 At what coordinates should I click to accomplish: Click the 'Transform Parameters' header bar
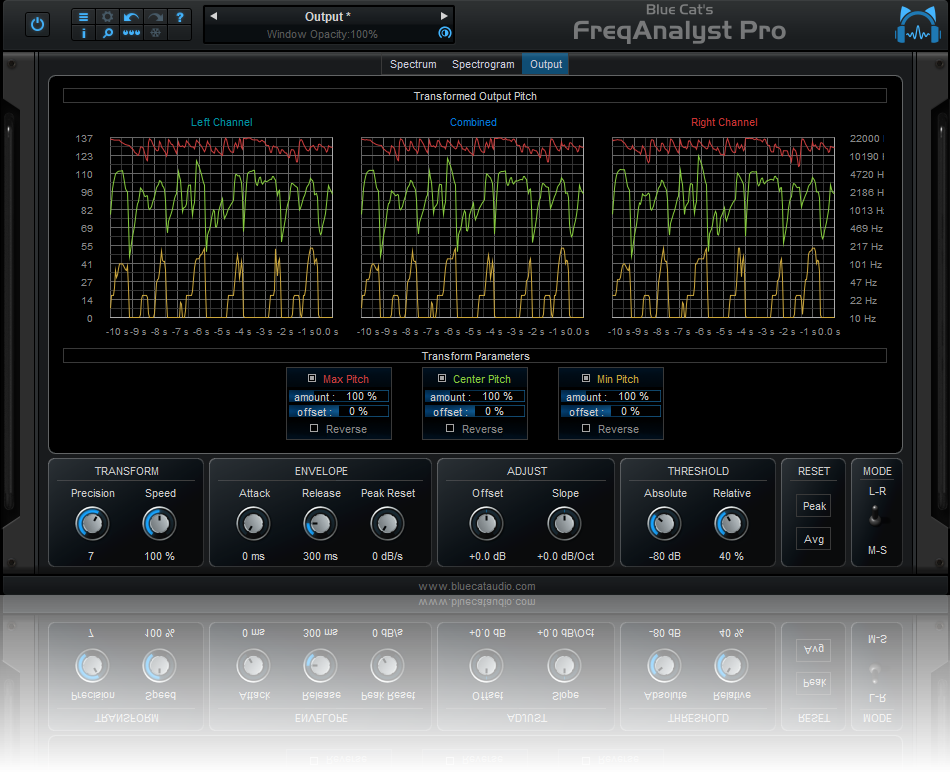pyautogui.click(x=475, y=356)
